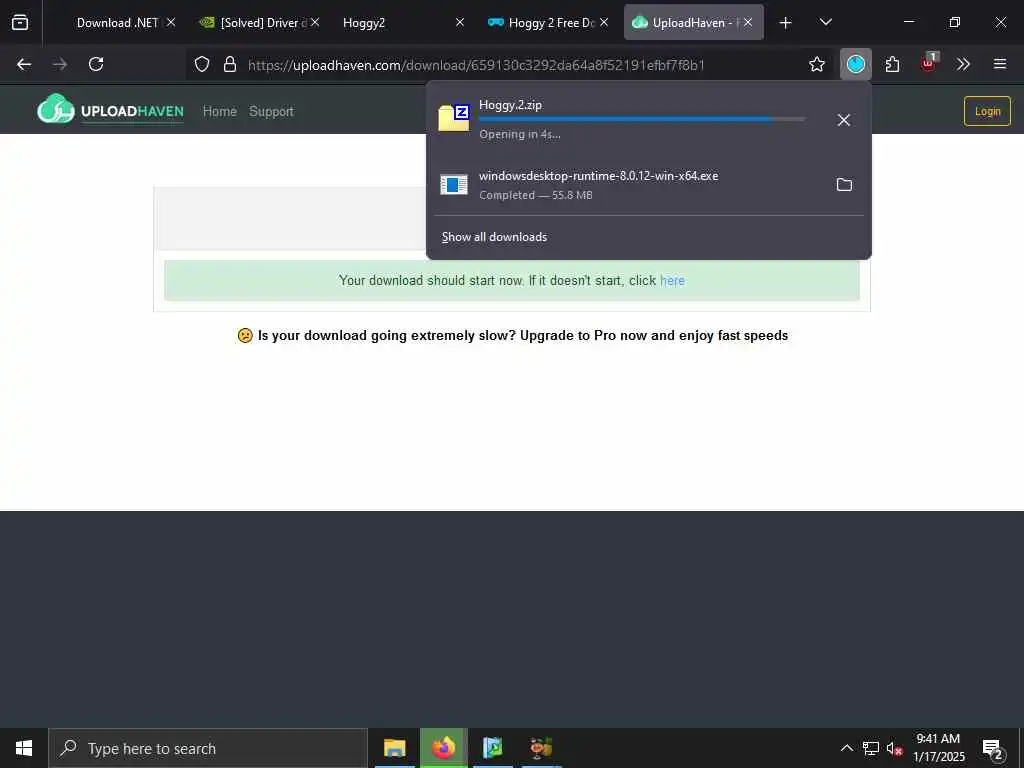The height and width of the screenshot is (768, 1024).
Task: Toggle the downloads panel button
Action: (856, 64)
